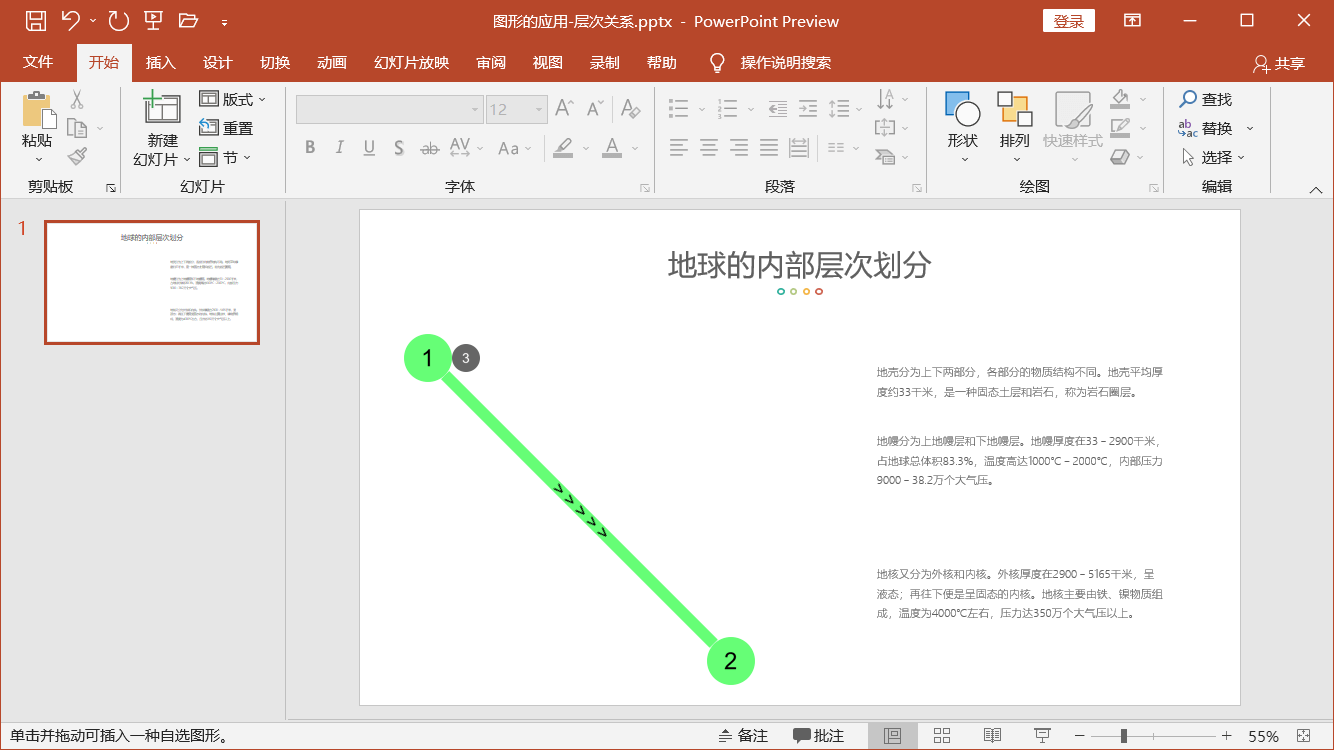
Task: Switch to the 动画 animations tab
Action: click(332, 62)
